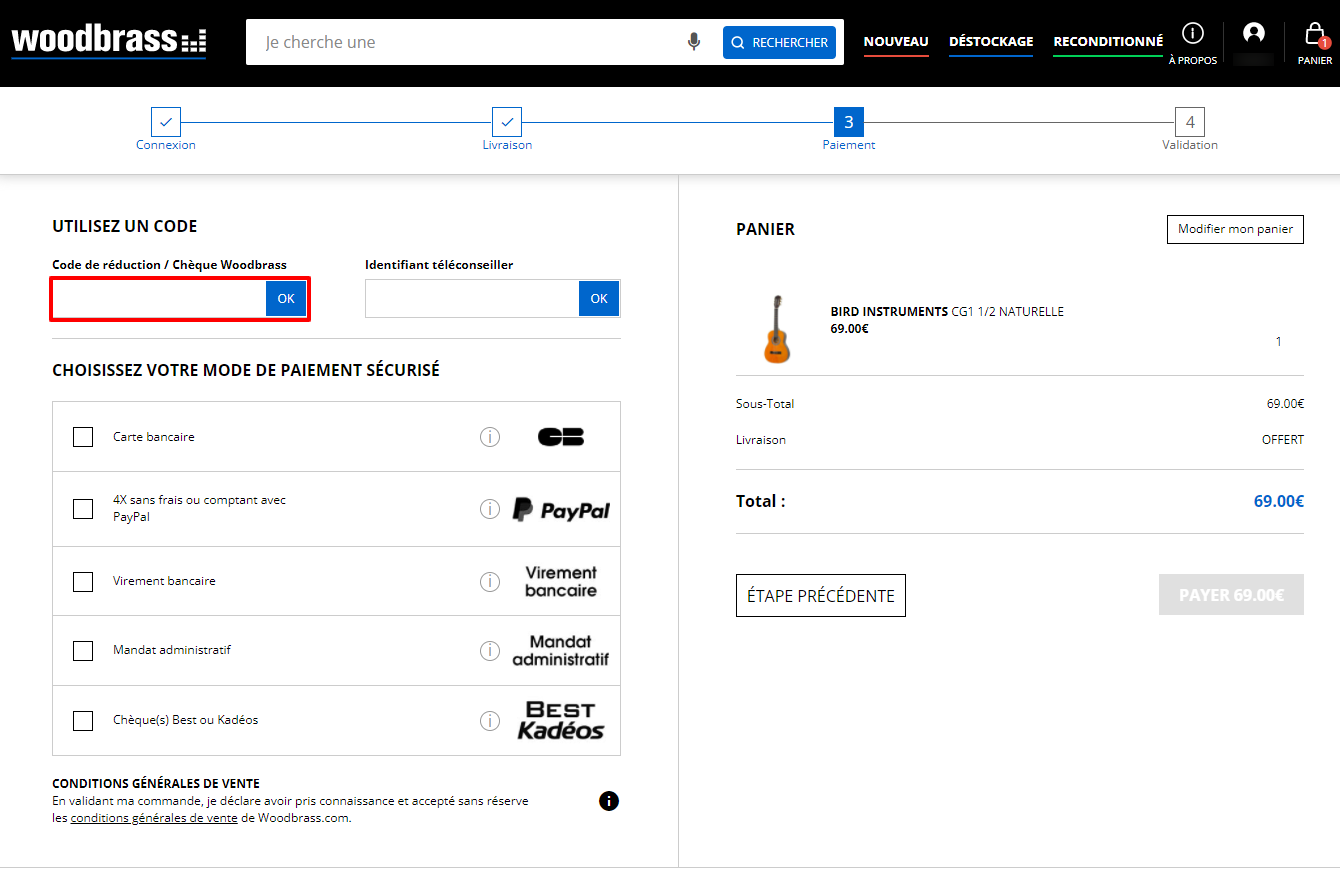Click Modifier mon panier button
The image size is (1340, 869).
[x=1235, y=229]
